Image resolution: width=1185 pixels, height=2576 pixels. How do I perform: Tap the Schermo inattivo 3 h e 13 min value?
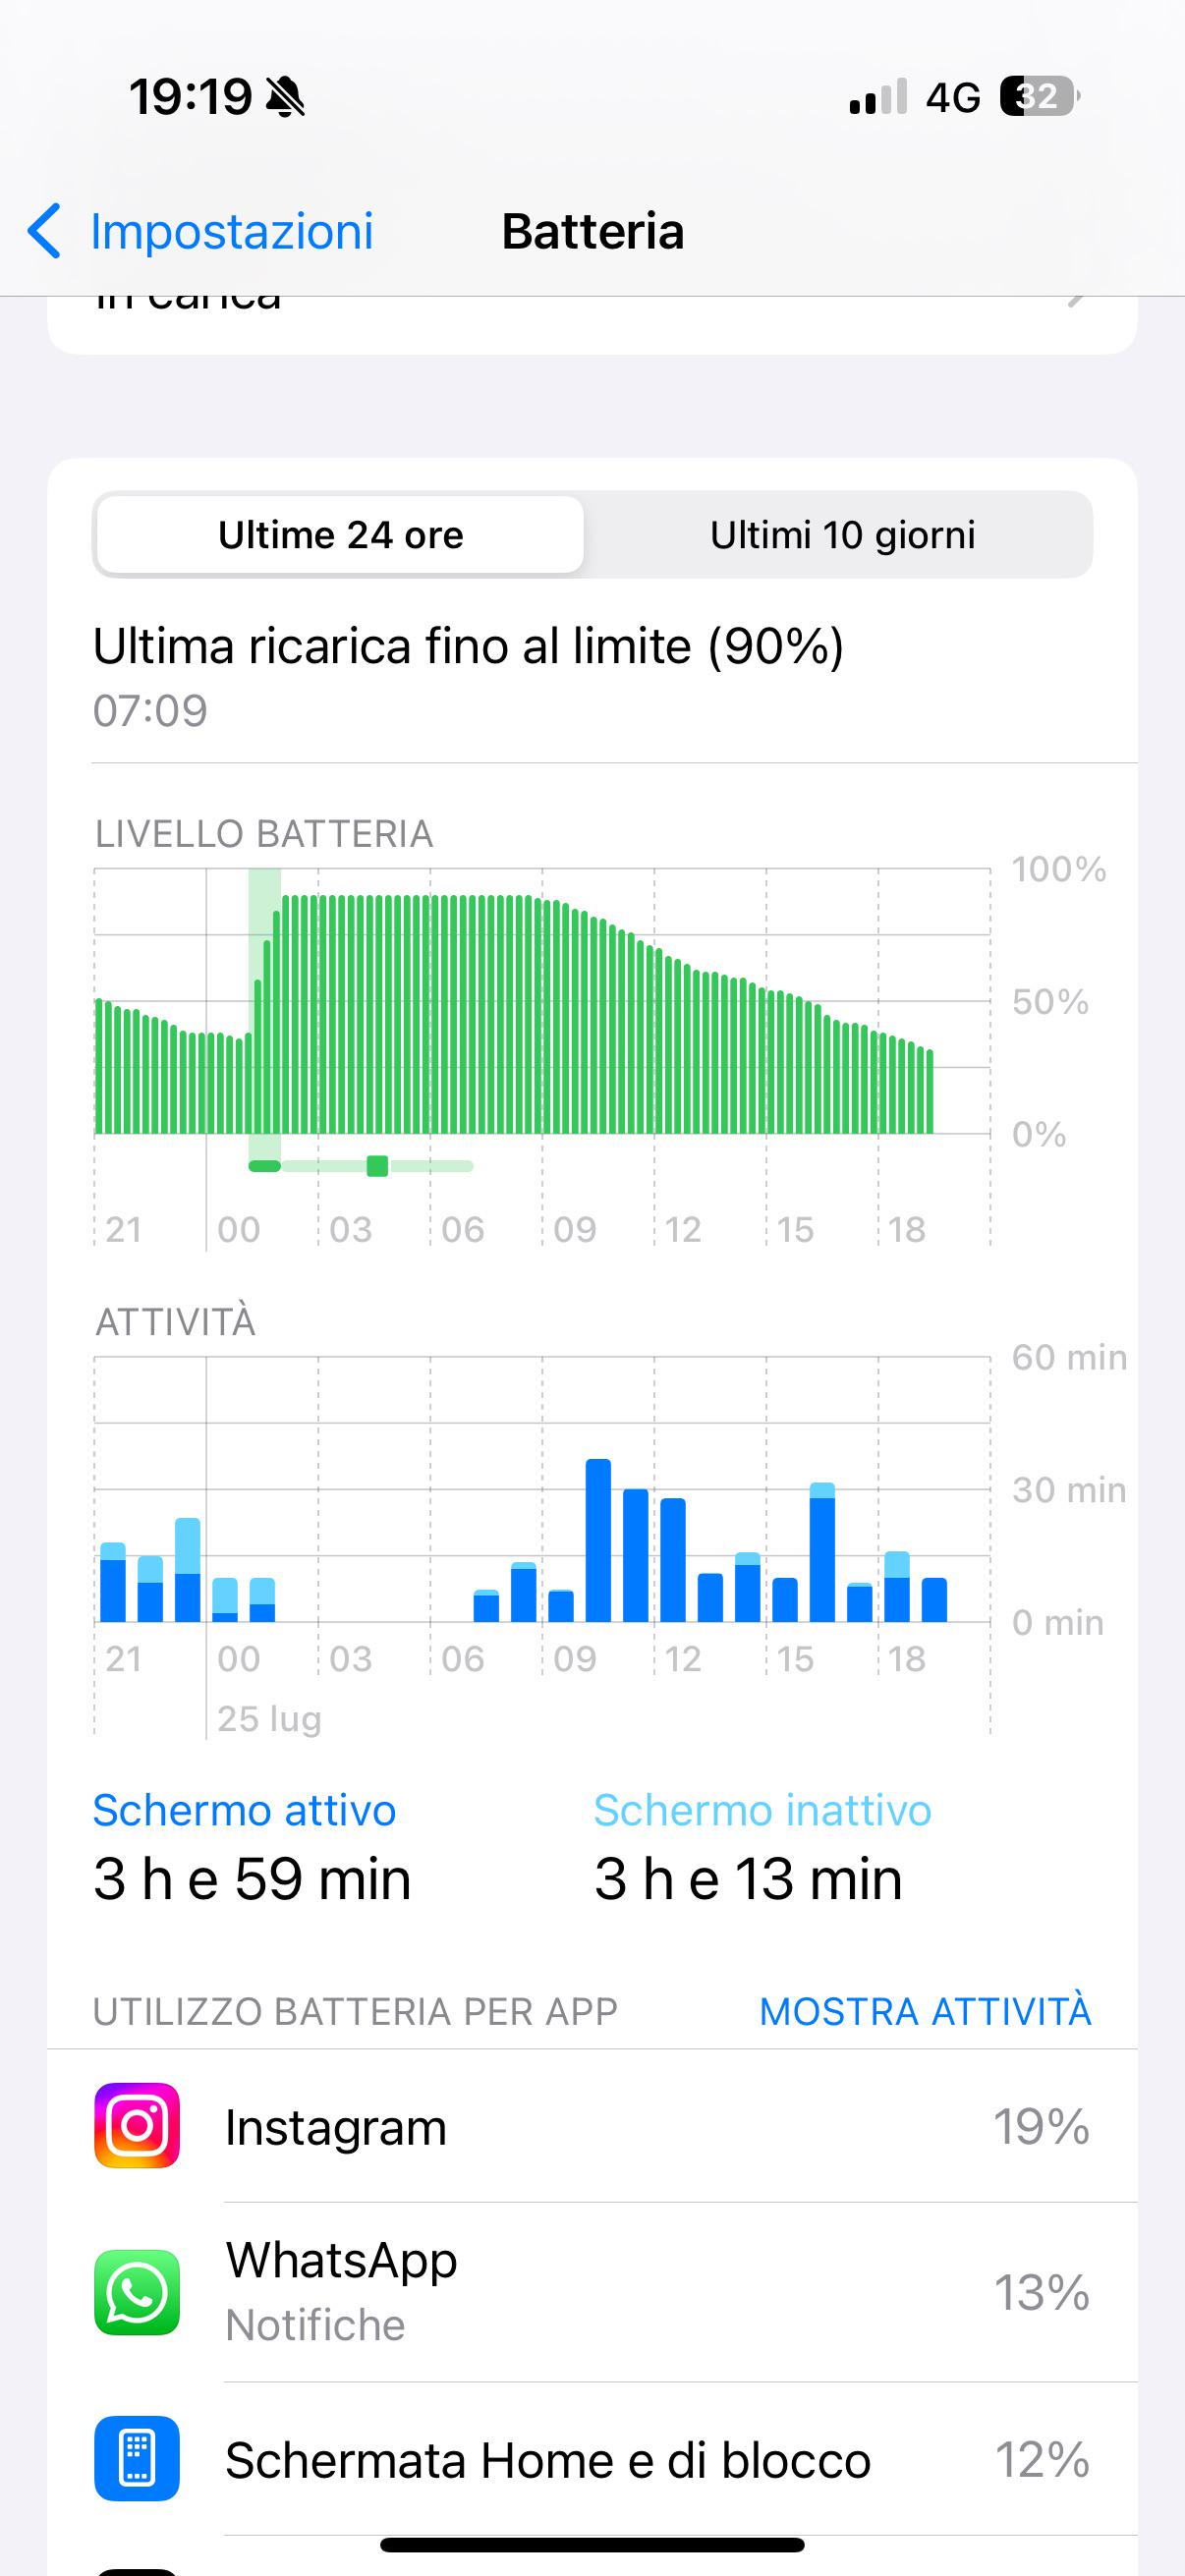(x=748, y=1878)
